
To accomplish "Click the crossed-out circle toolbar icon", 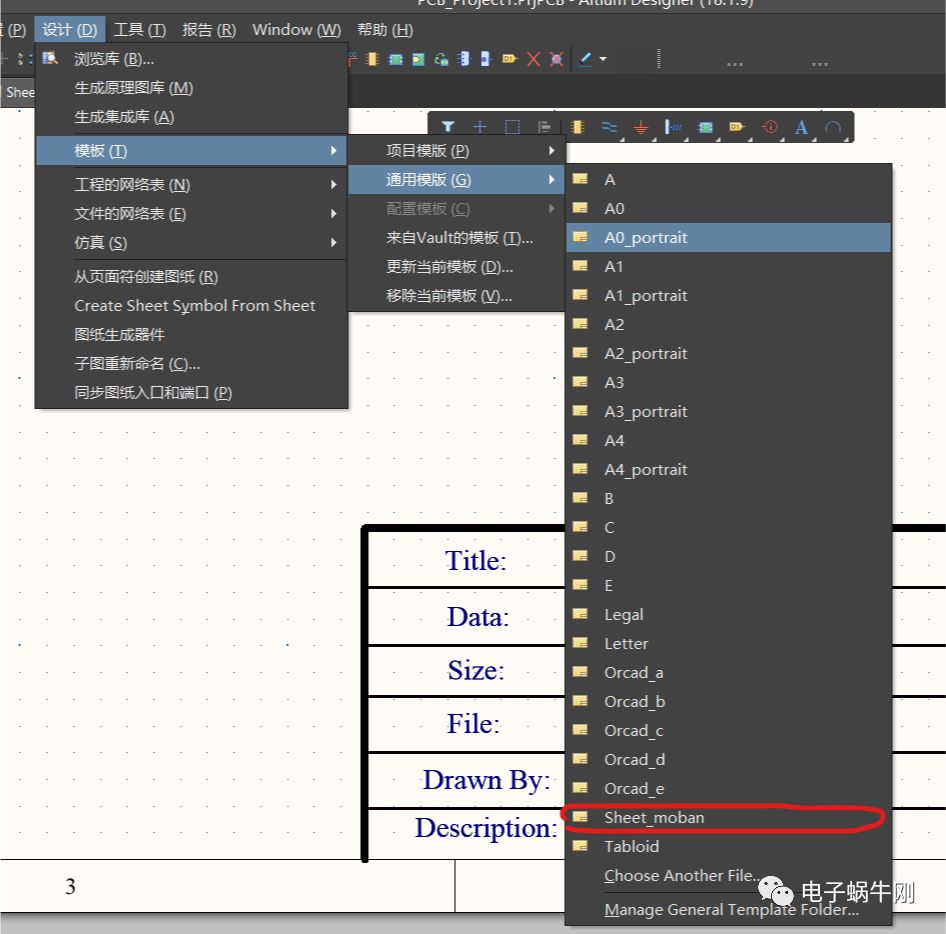I will click(x=556, y=59).
